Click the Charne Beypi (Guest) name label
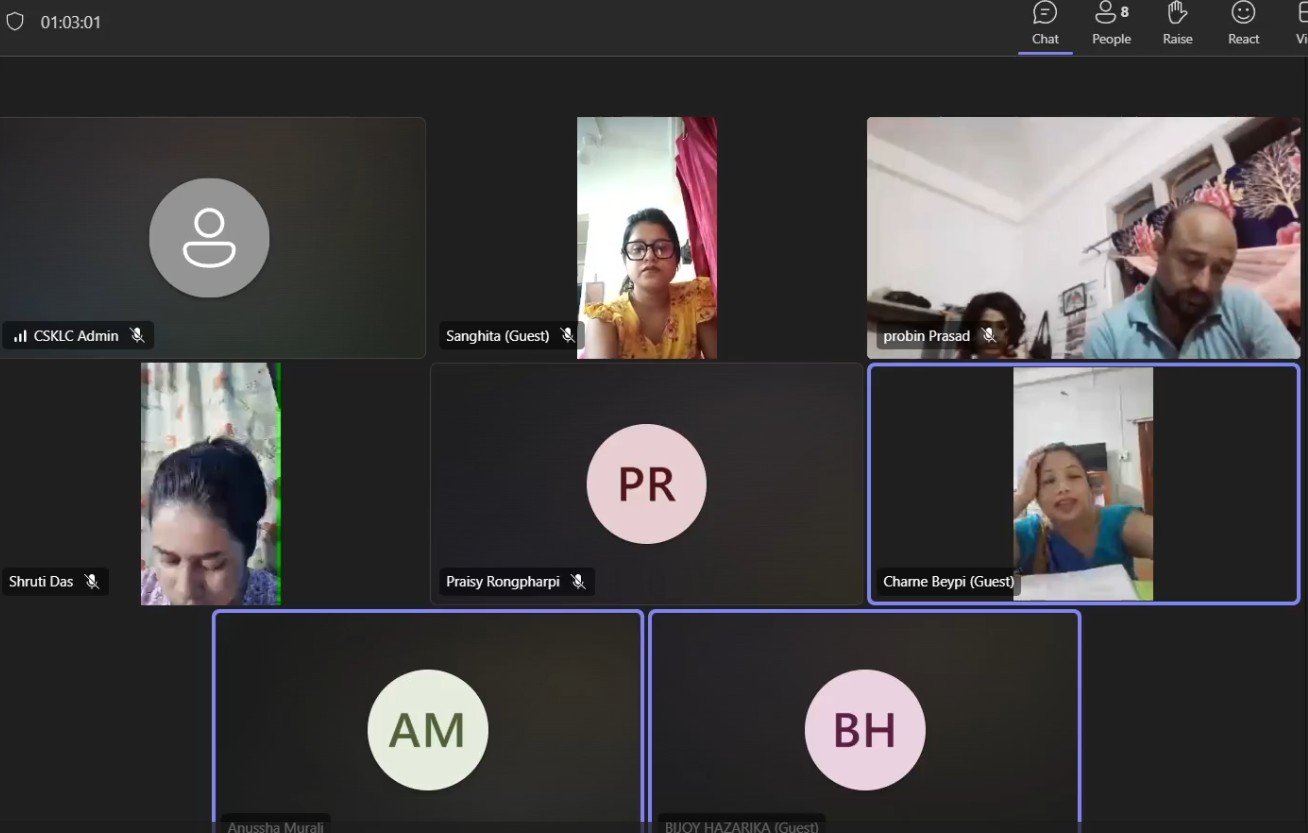 [948, 581]
